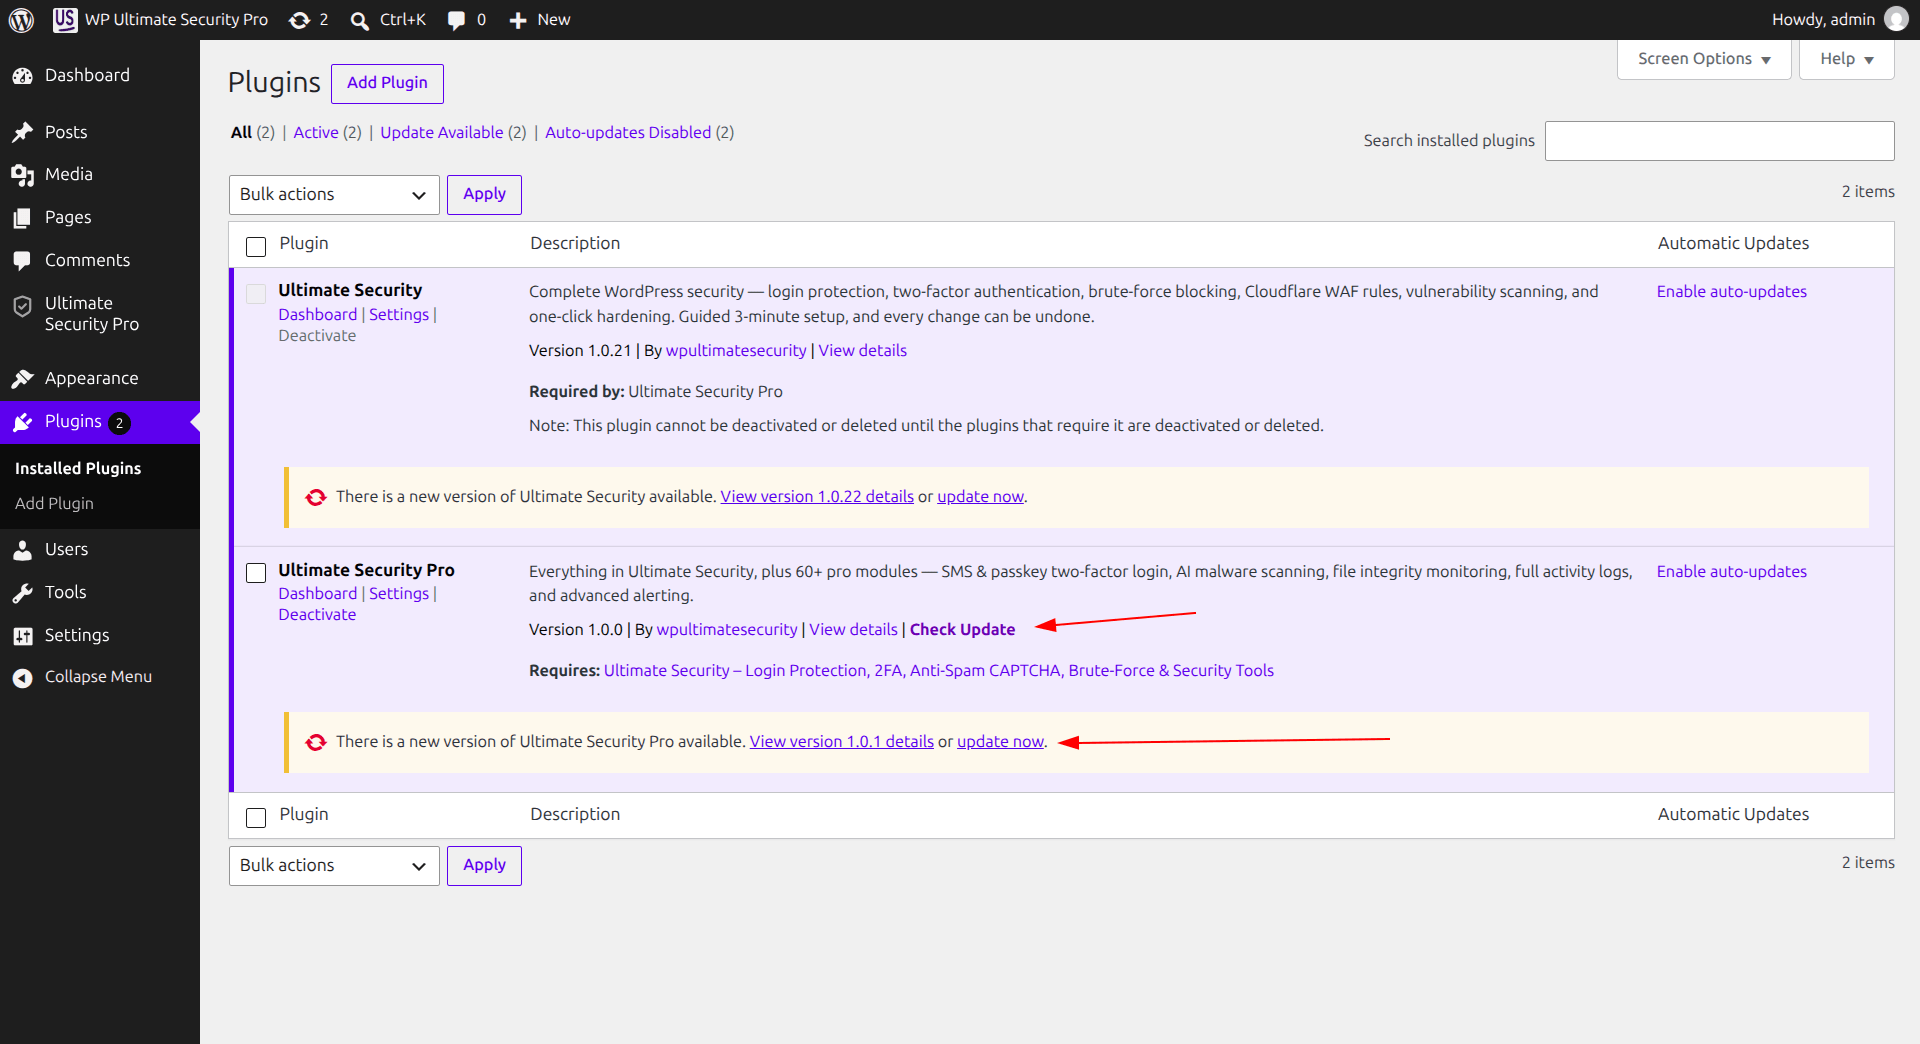Filter by Update Available plugins

click(x=441, y=132)
